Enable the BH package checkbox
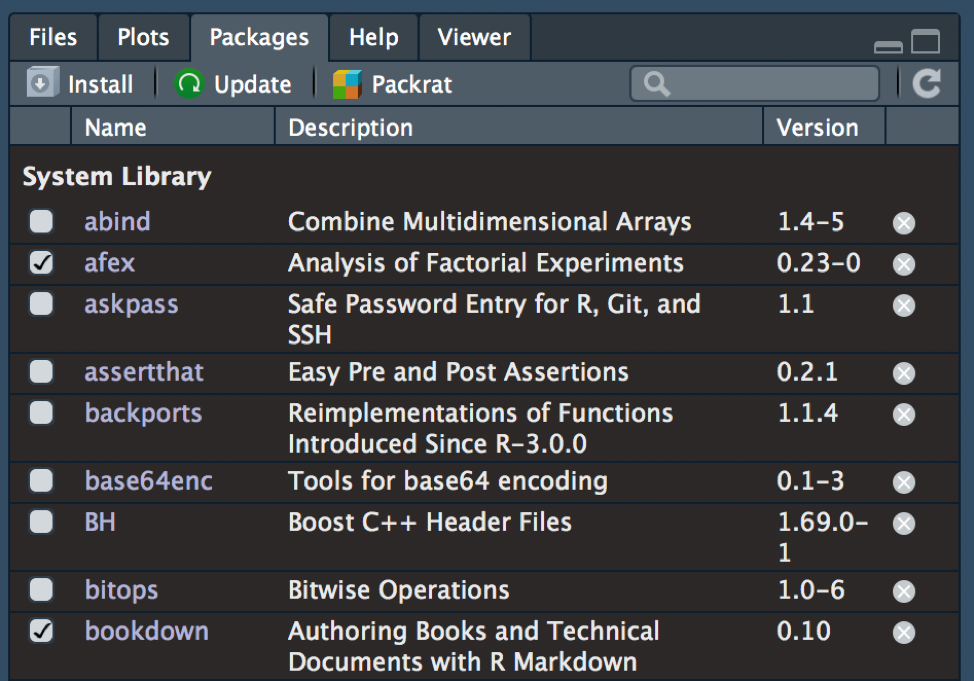 tap(41, 522)
